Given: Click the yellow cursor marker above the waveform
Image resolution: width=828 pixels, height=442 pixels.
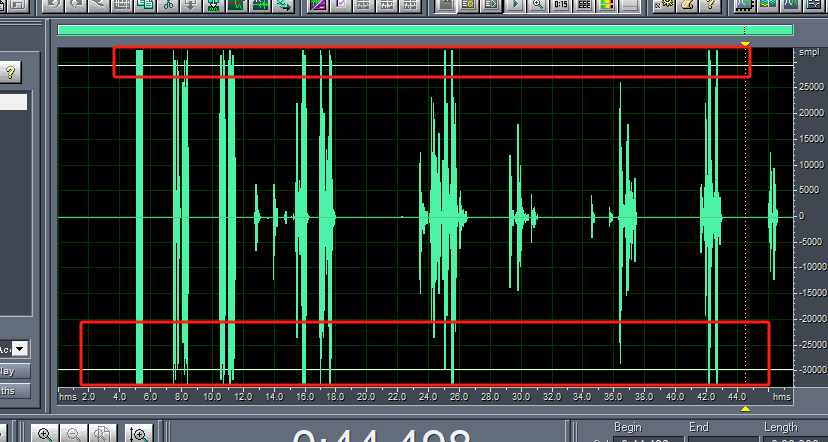Looking at the screenshot, I should [x=745, y=43].
